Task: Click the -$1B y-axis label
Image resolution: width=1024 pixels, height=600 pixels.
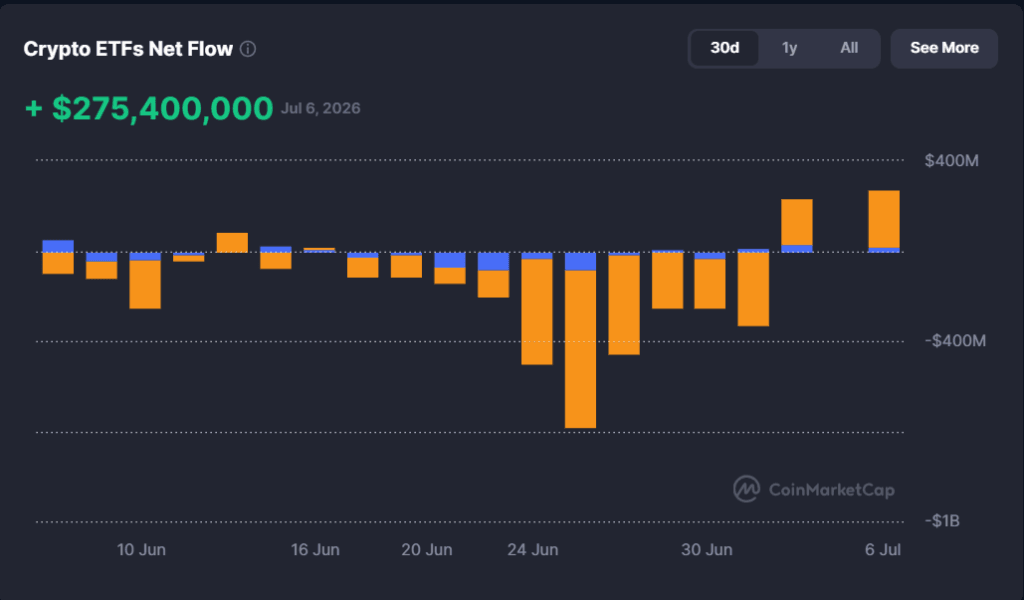Action: tap(942, 521)
